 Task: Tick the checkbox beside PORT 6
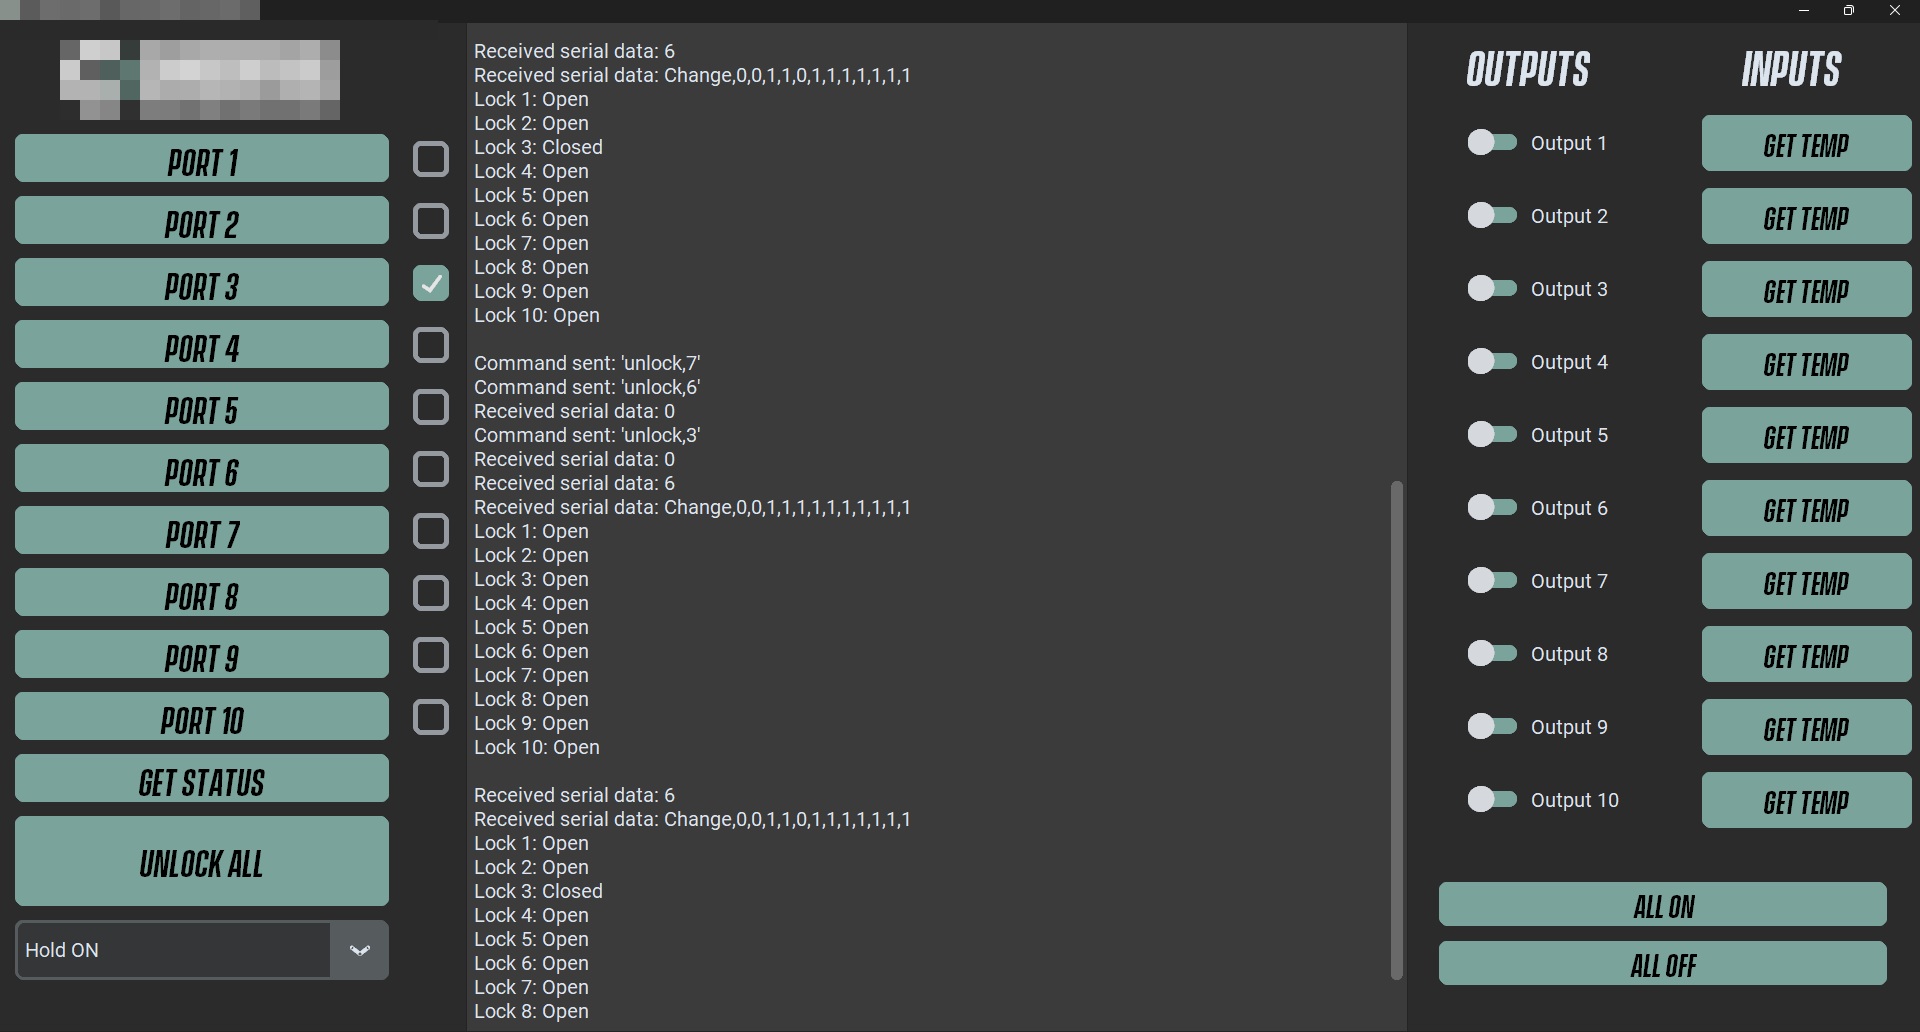[431, 469]
